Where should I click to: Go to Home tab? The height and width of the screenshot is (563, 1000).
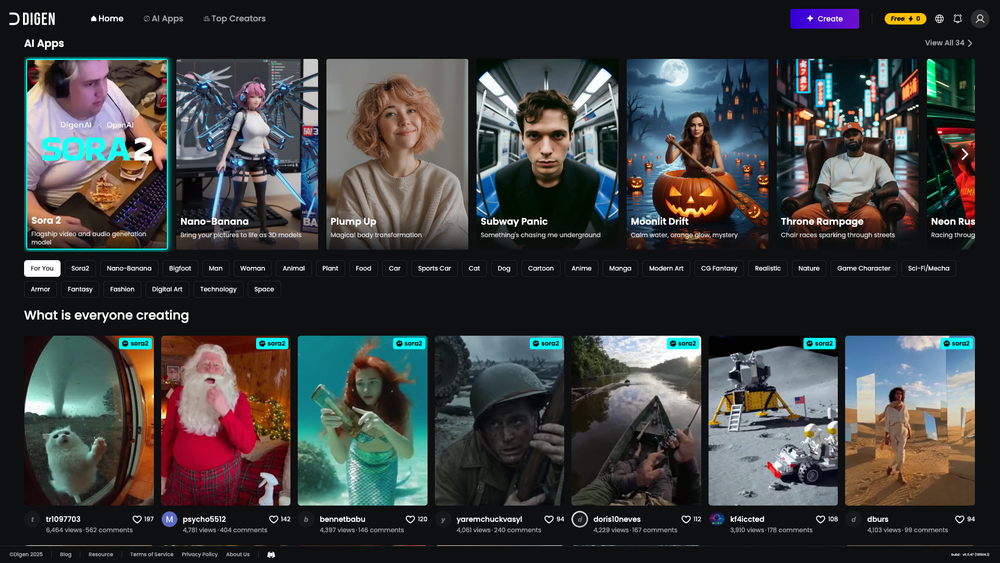[x=107, y=18]
